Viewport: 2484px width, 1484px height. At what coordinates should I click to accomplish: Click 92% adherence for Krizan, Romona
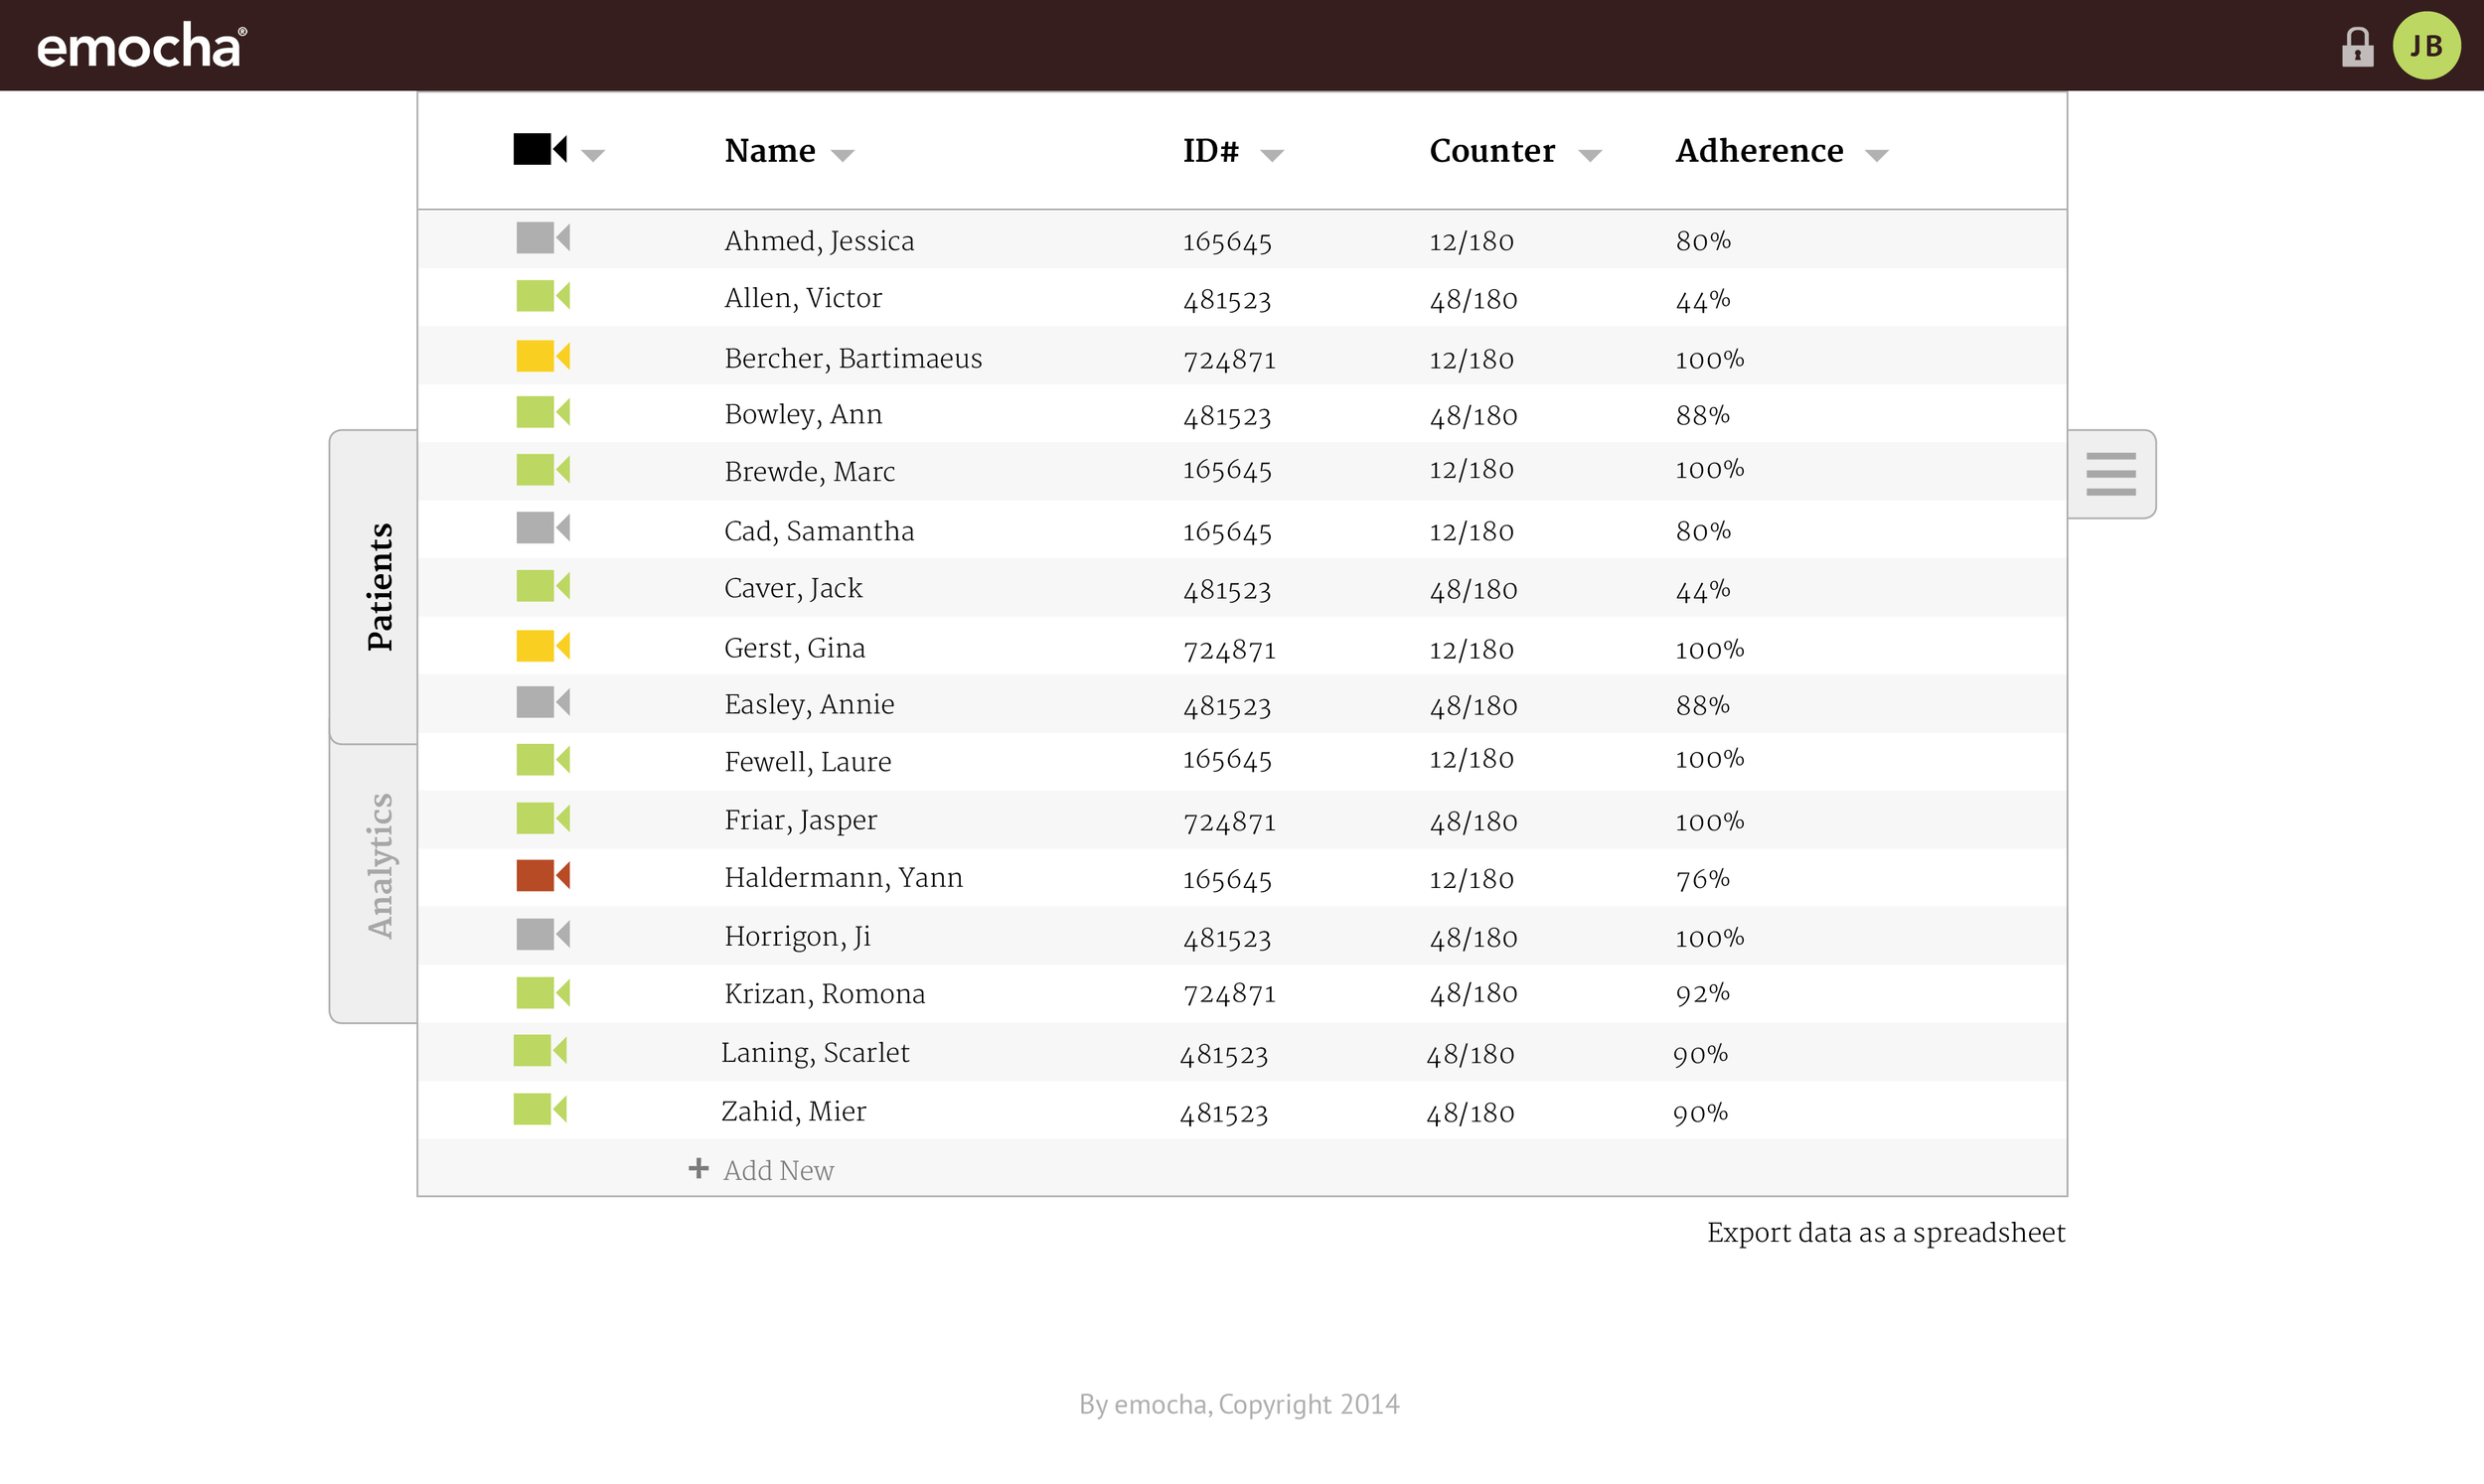[1703, 993]
